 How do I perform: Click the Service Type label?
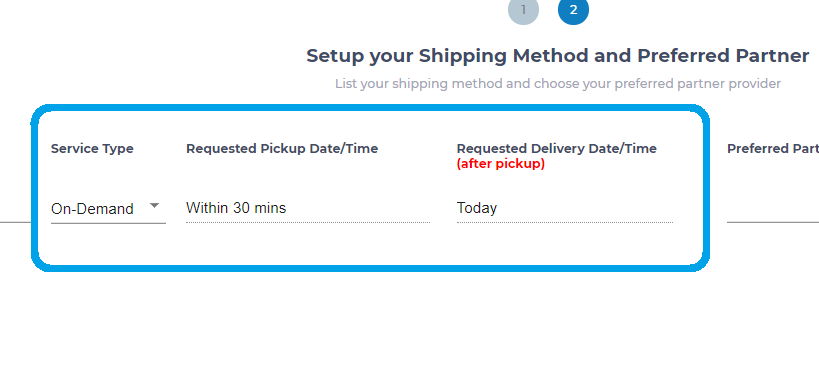[x=92, y=149]
